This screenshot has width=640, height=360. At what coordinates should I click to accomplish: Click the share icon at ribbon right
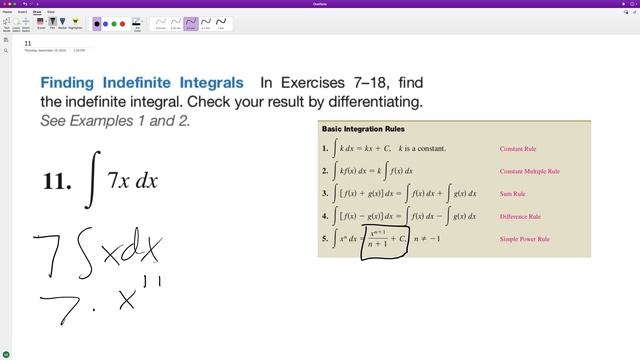pos(635,12)
